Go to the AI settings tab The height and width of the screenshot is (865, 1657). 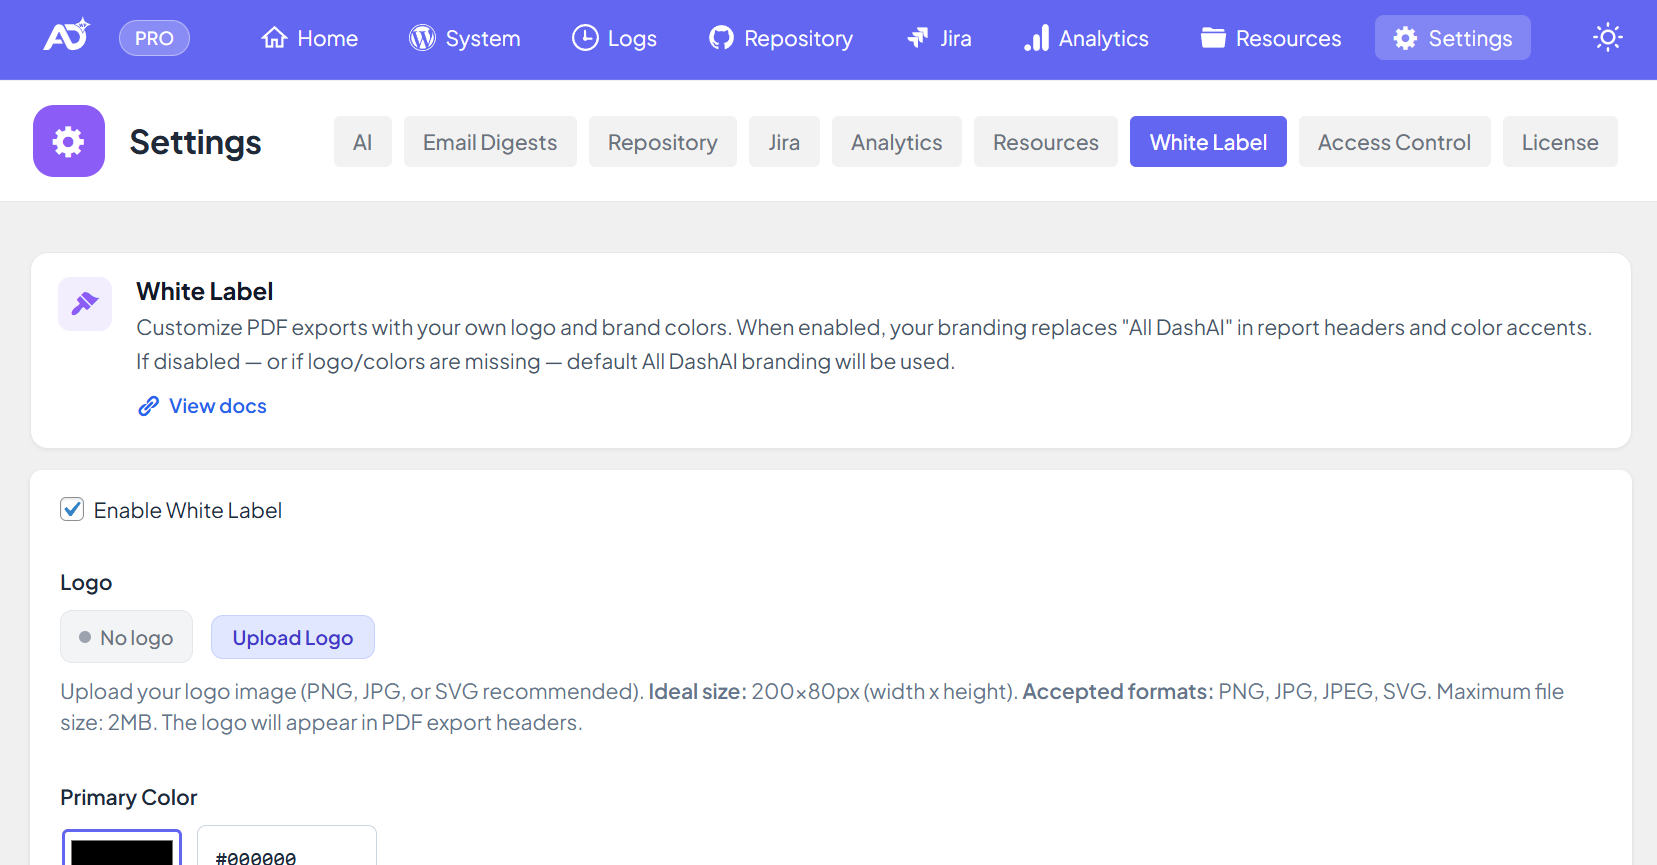(362, 142)
